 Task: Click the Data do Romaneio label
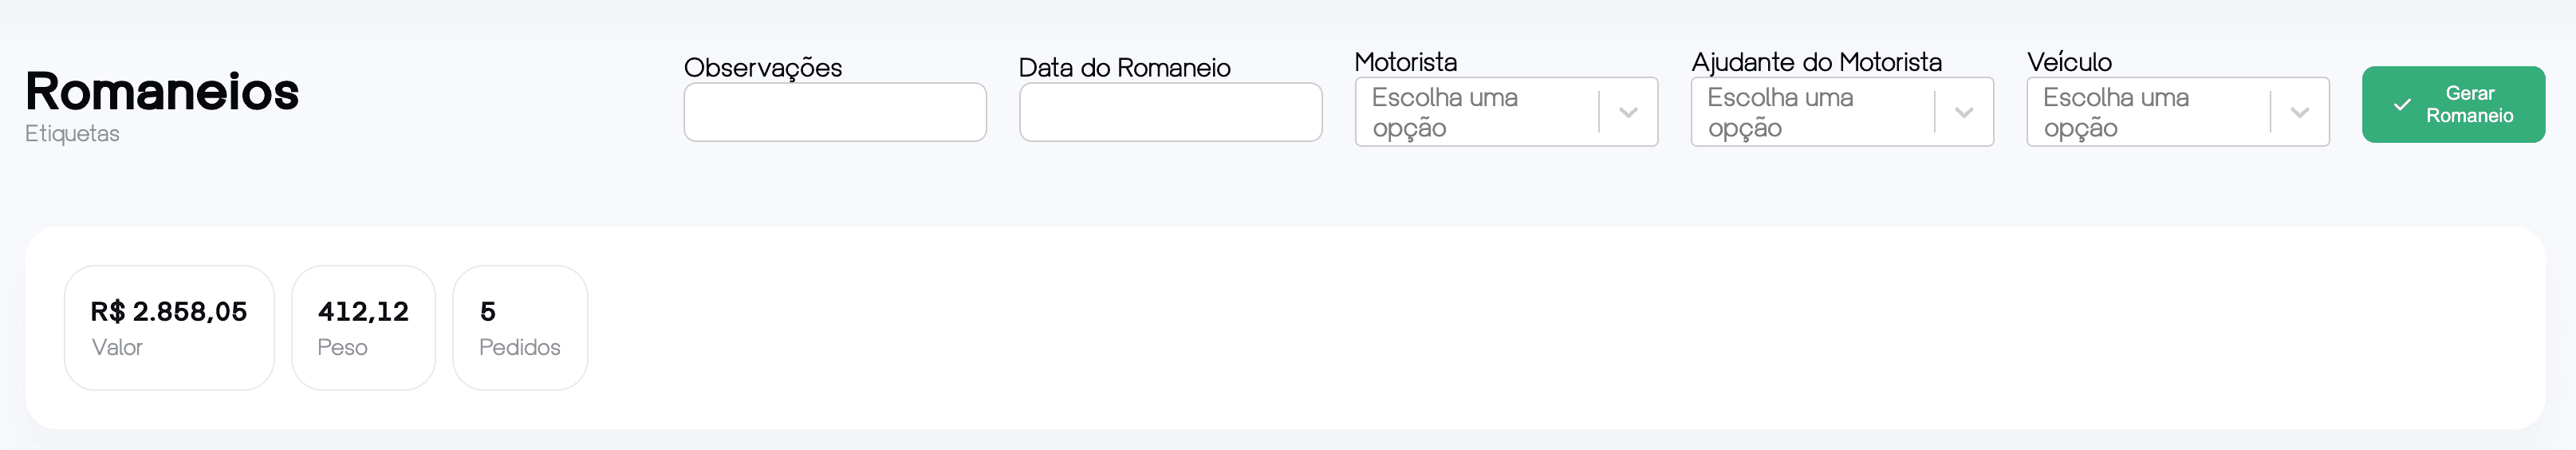[1124, 68]
